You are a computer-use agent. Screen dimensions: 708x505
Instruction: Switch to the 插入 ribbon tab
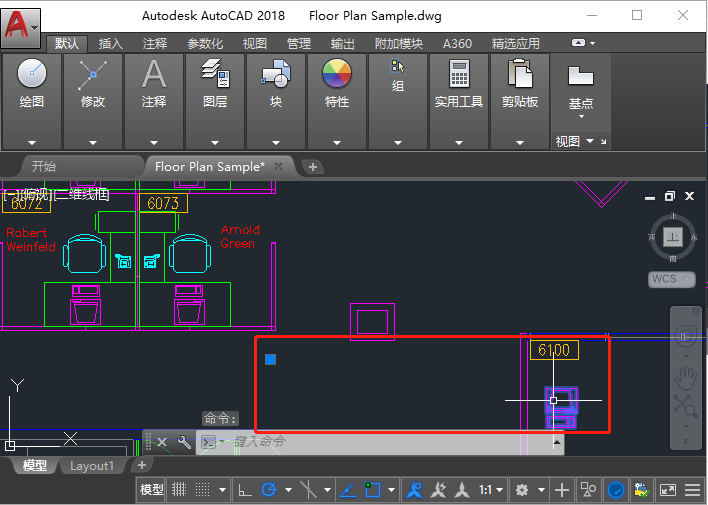tap(111, 44)
